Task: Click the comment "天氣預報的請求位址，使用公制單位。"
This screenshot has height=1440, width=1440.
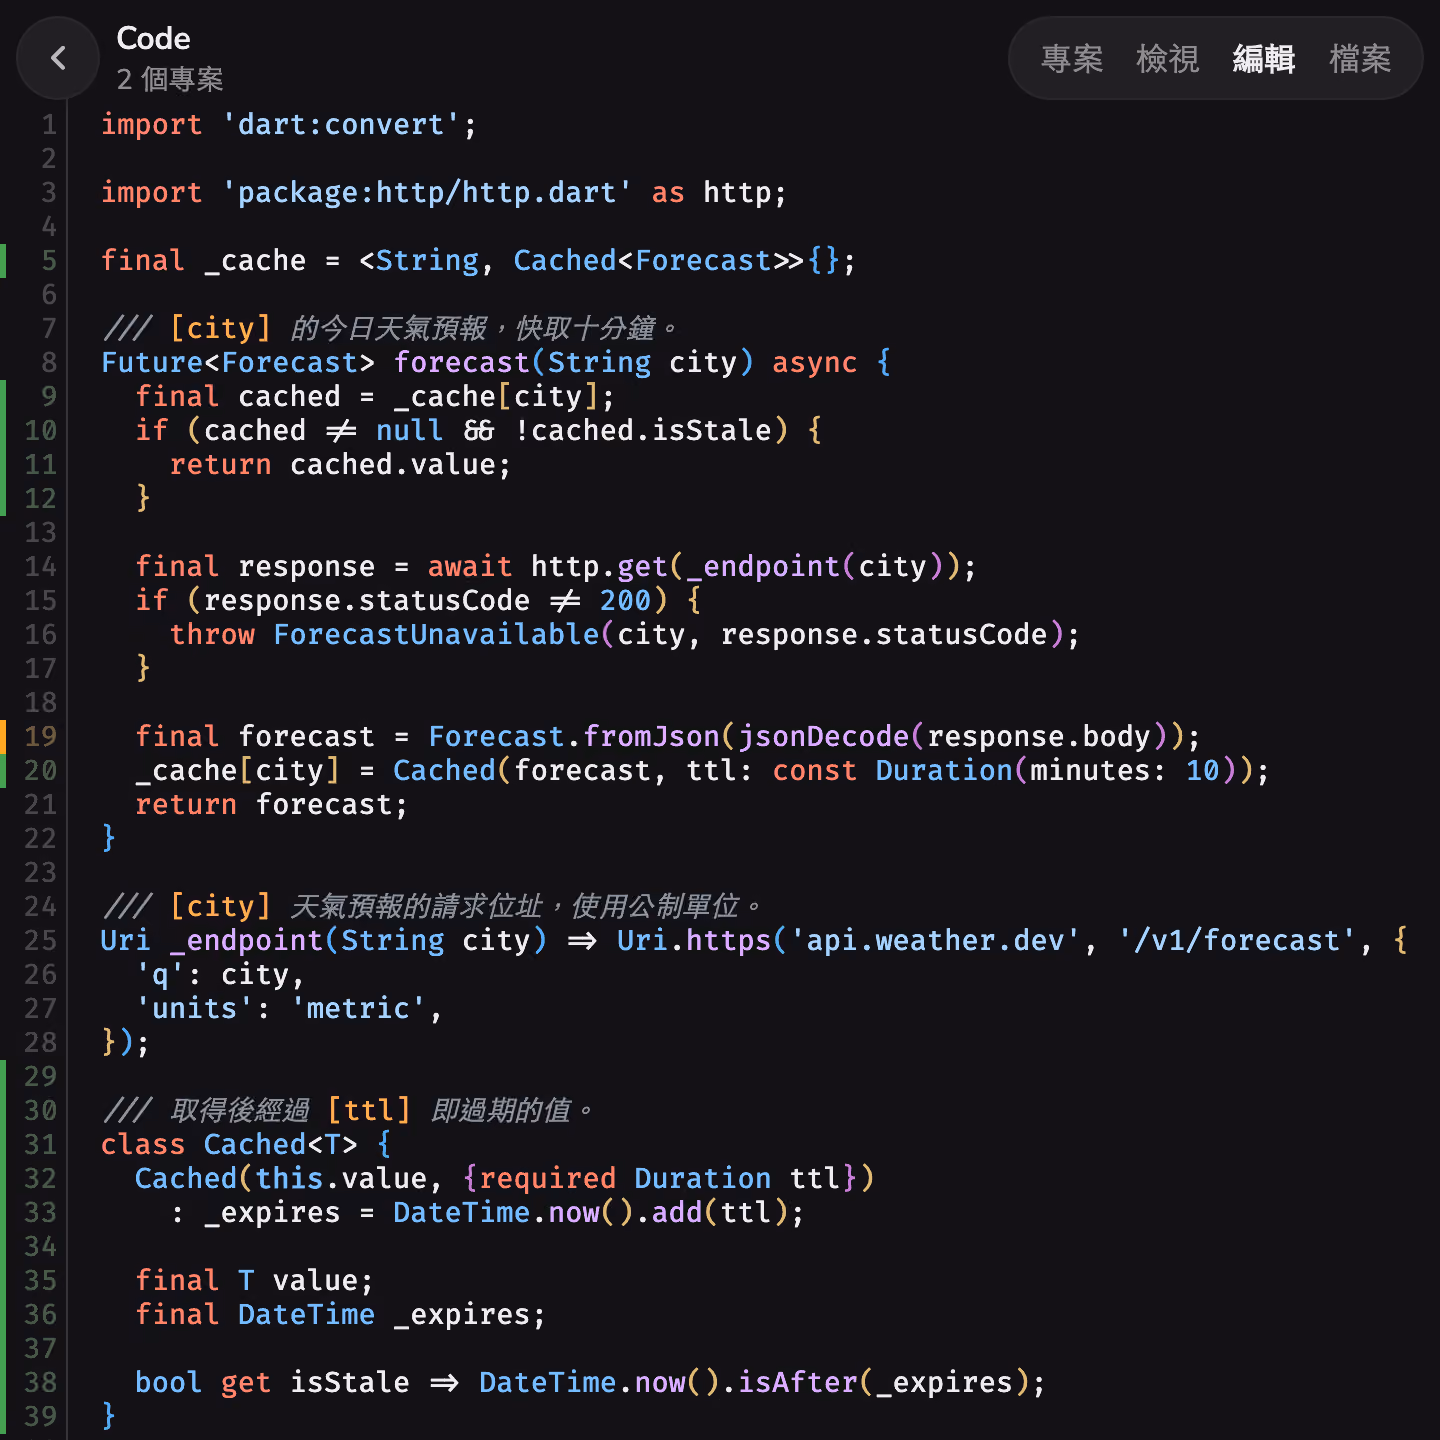Action: tap(526, 906)
